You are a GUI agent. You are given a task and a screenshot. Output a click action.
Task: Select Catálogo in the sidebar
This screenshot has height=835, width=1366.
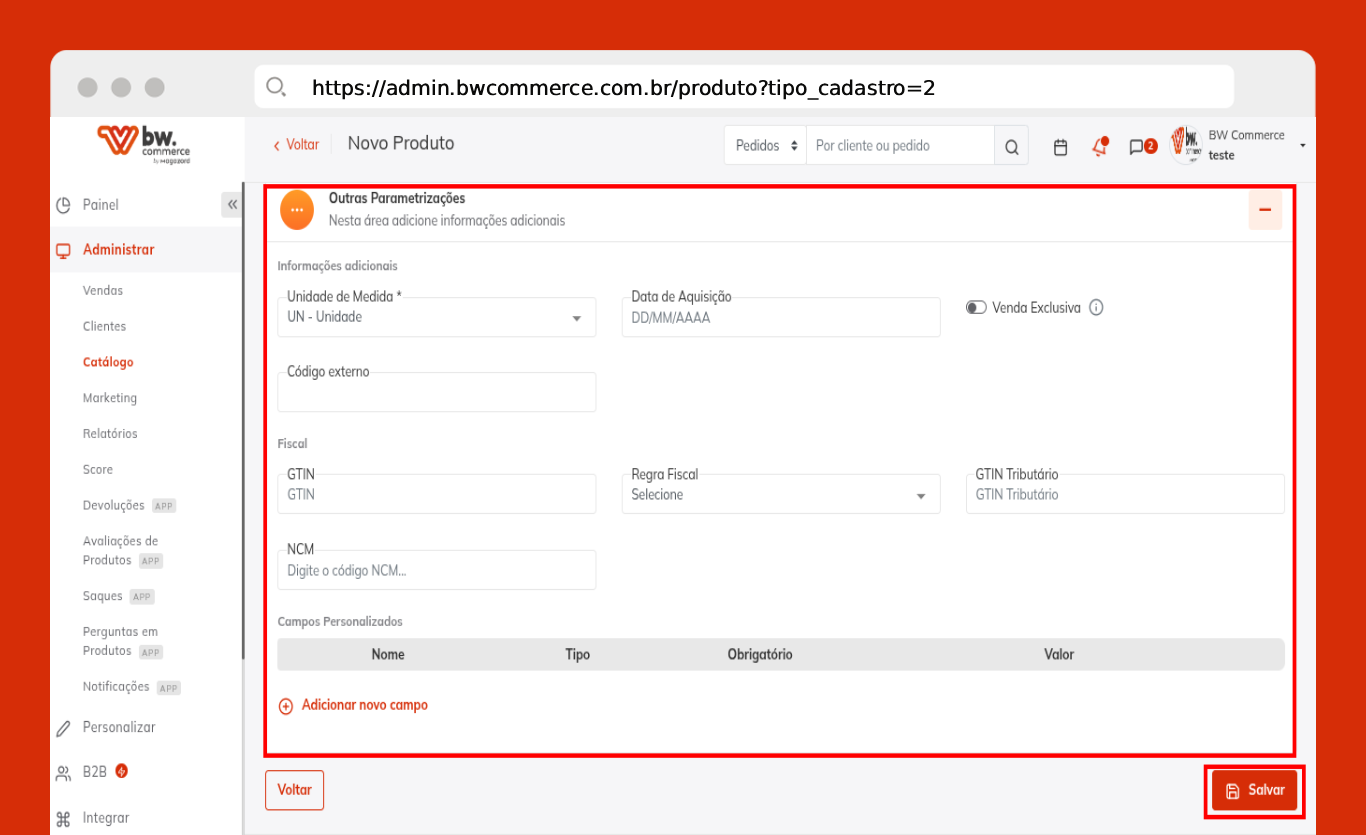point(108,362)
